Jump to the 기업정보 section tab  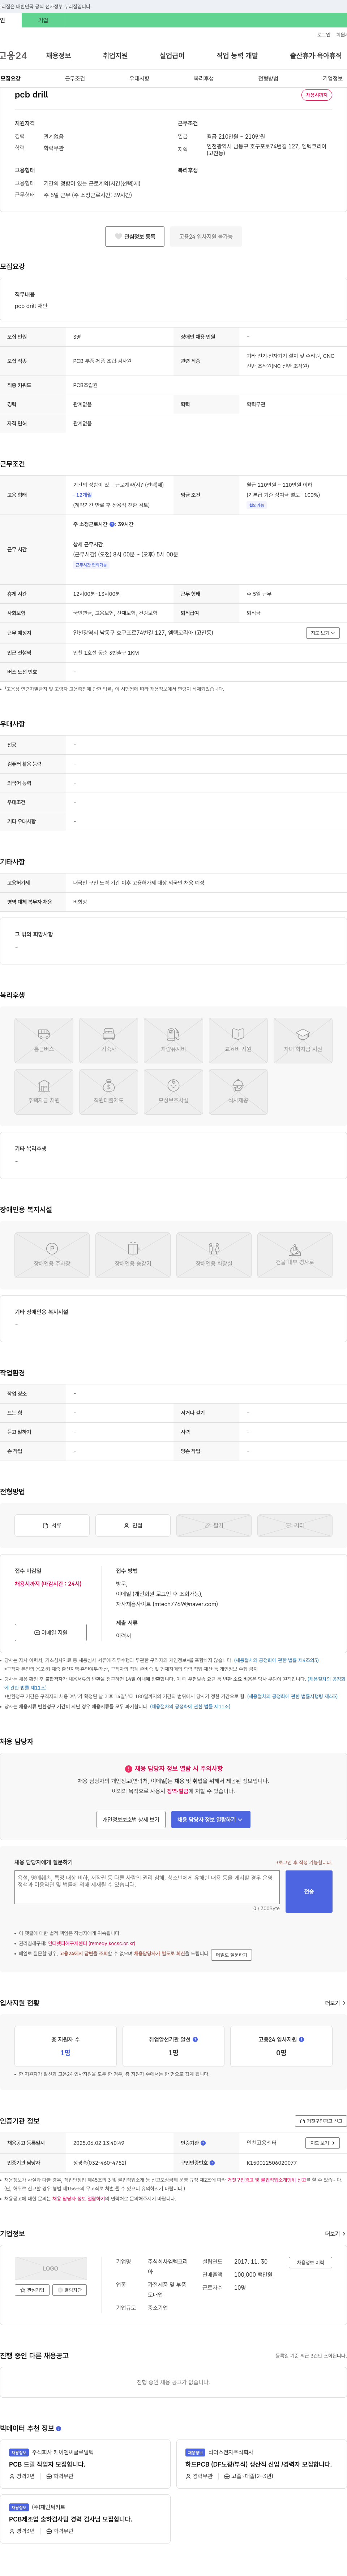pos(332,78)
